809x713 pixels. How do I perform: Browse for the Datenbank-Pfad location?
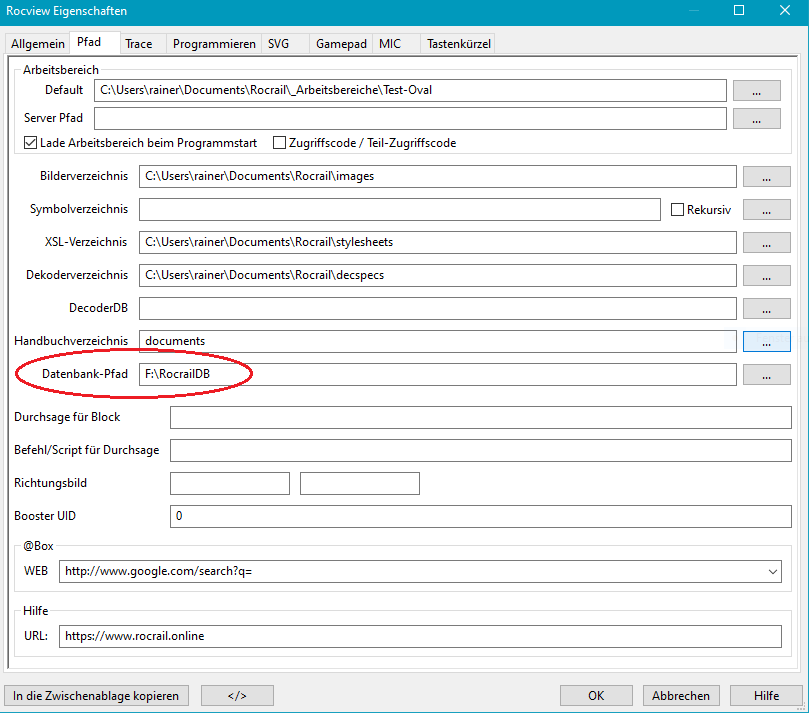tap(766, 375)
